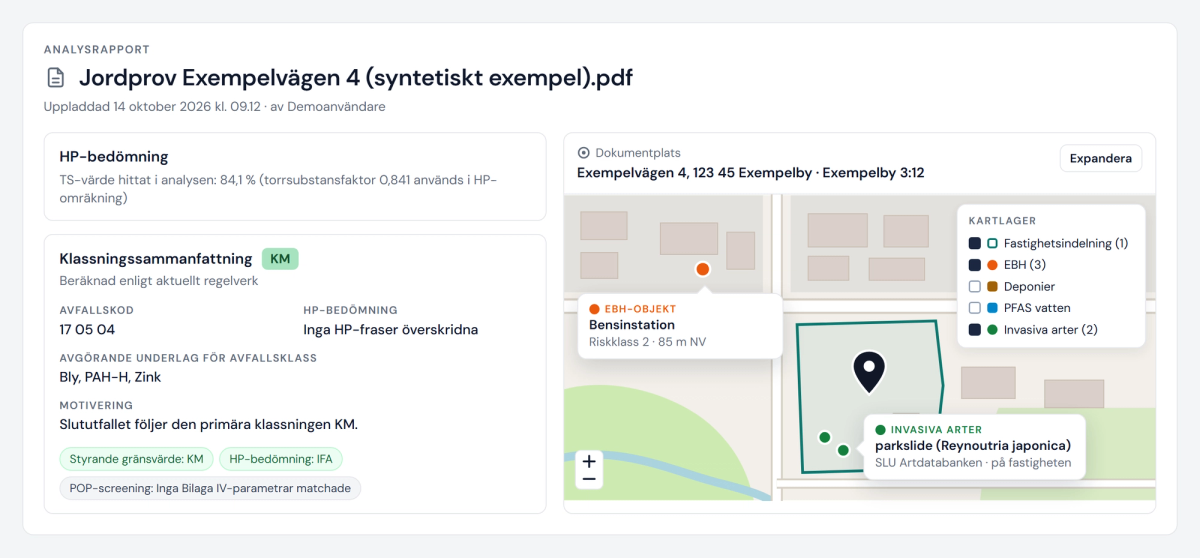Click the waste code 17 05 04
The width and height of the screenshot is (1200, 558).
[x=87, y=329]
